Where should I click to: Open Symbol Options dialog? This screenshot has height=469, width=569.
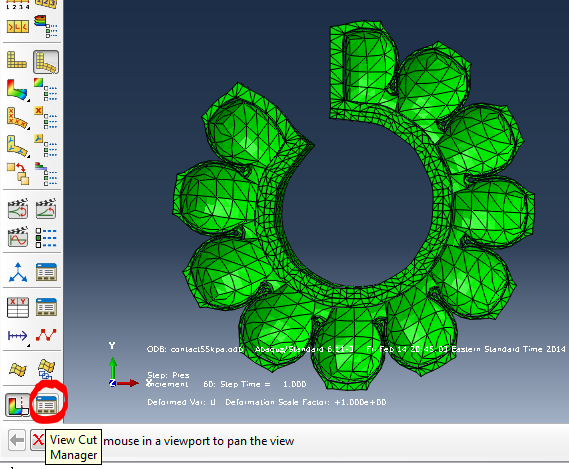pyautogui.click(x=46, y=117)
